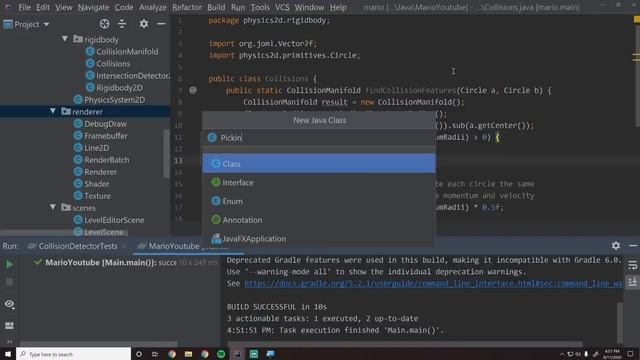This screenshot has height=360, width=640.
Task: Open the Build menu
Action: [x=216, y=7]
